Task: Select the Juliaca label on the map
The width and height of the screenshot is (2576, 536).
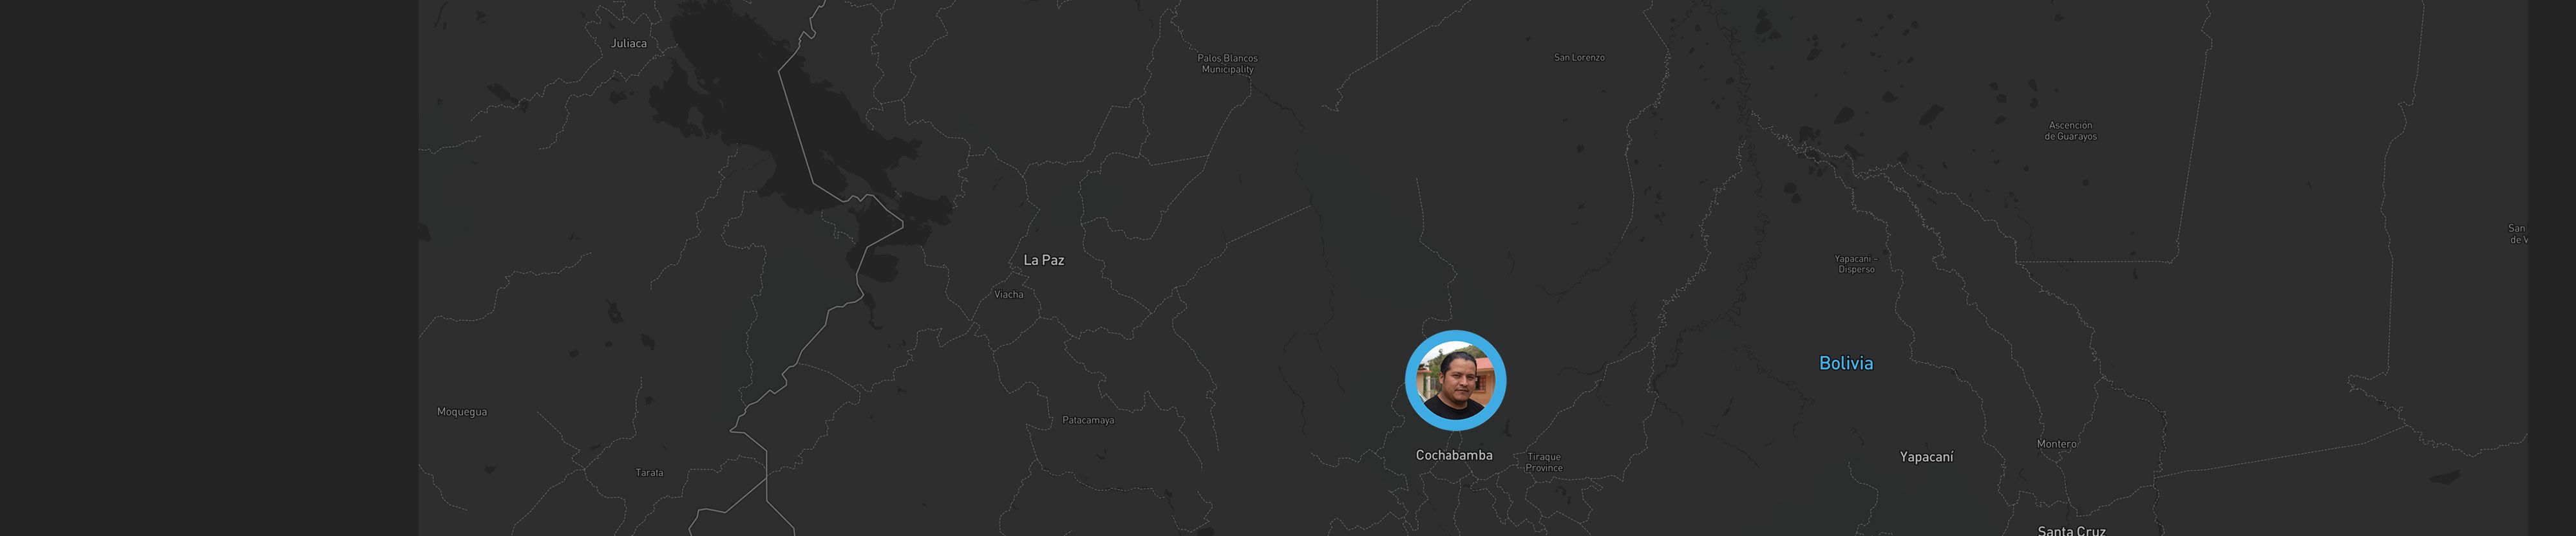Action: pyautogui.click(x=629, y=43)
